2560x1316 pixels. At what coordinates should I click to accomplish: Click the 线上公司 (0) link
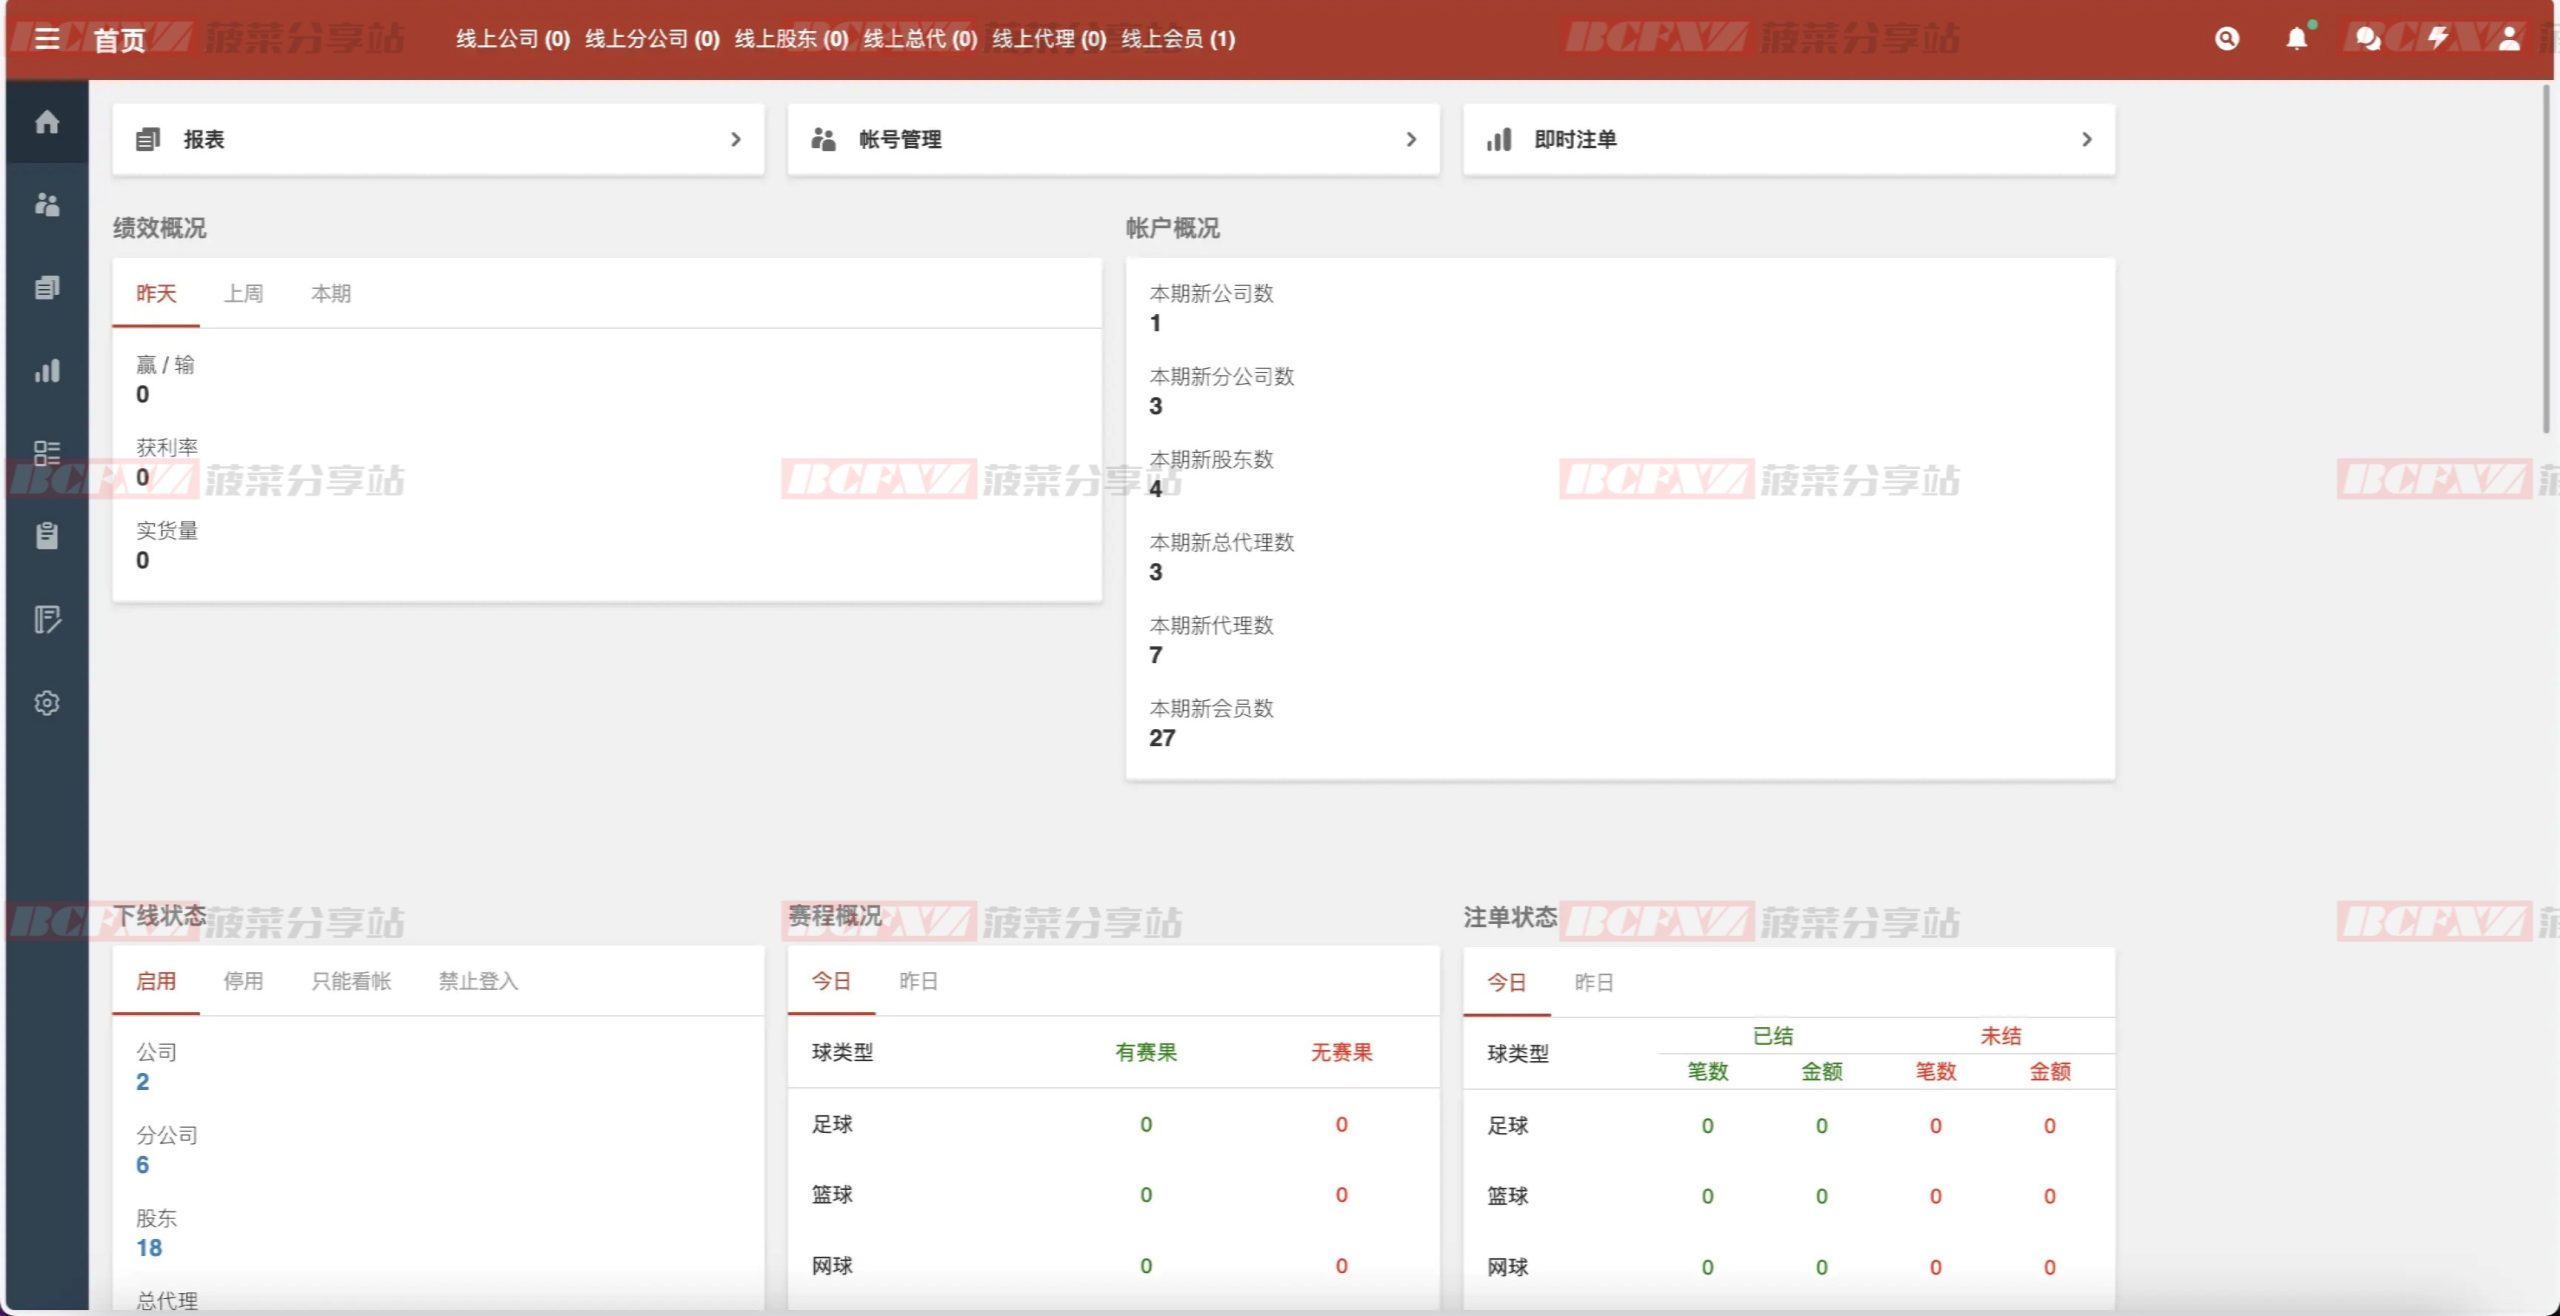(x=512, y=39)
